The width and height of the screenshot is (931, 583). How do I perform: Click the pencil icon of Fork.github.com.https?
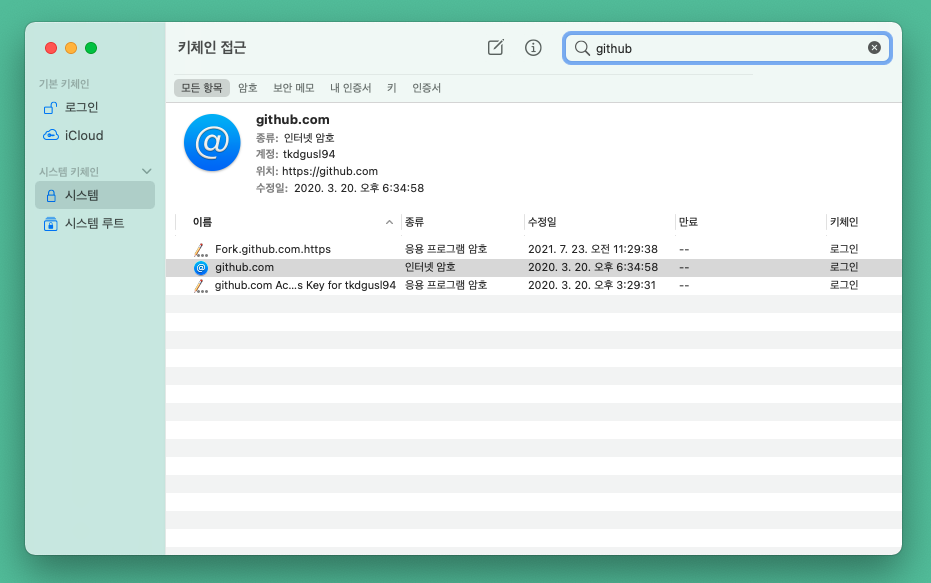coord(201,249)
